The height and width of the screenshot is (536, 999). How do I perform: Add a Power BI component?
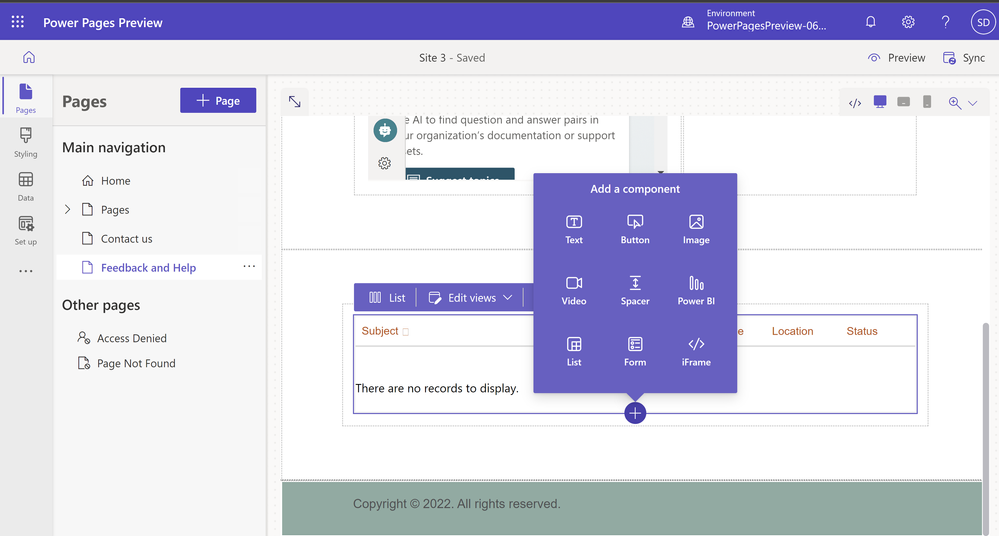click(x=696, y=291)
